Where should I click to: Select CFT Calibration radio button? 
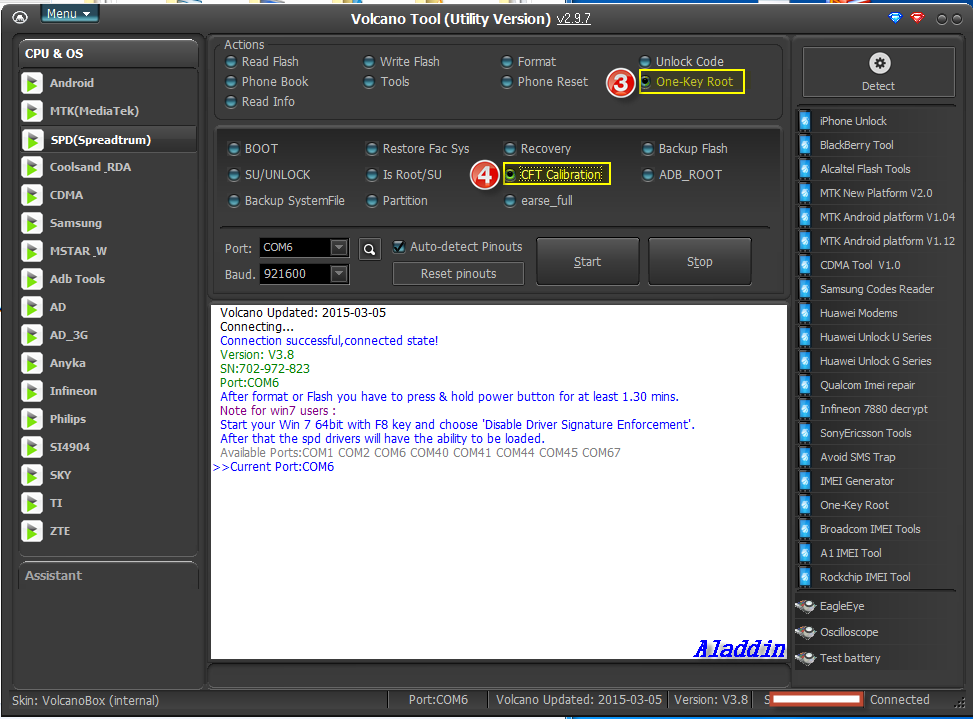point(510,174)
